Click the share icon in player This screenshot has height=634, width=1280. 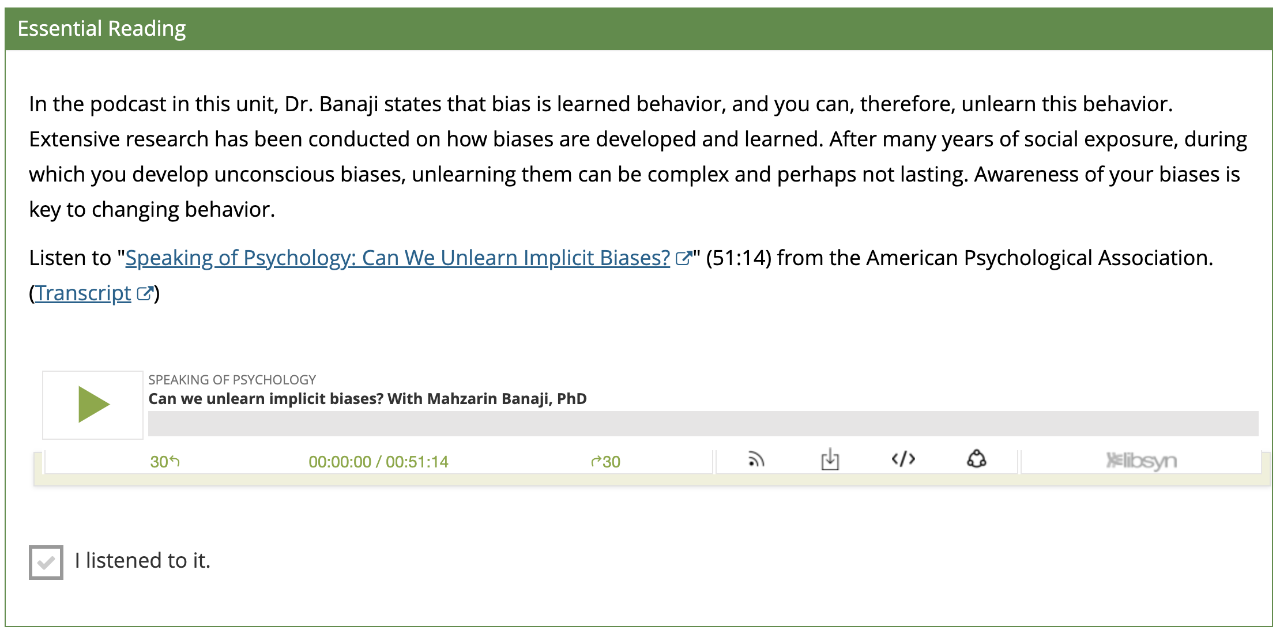[x=977, y=459]
